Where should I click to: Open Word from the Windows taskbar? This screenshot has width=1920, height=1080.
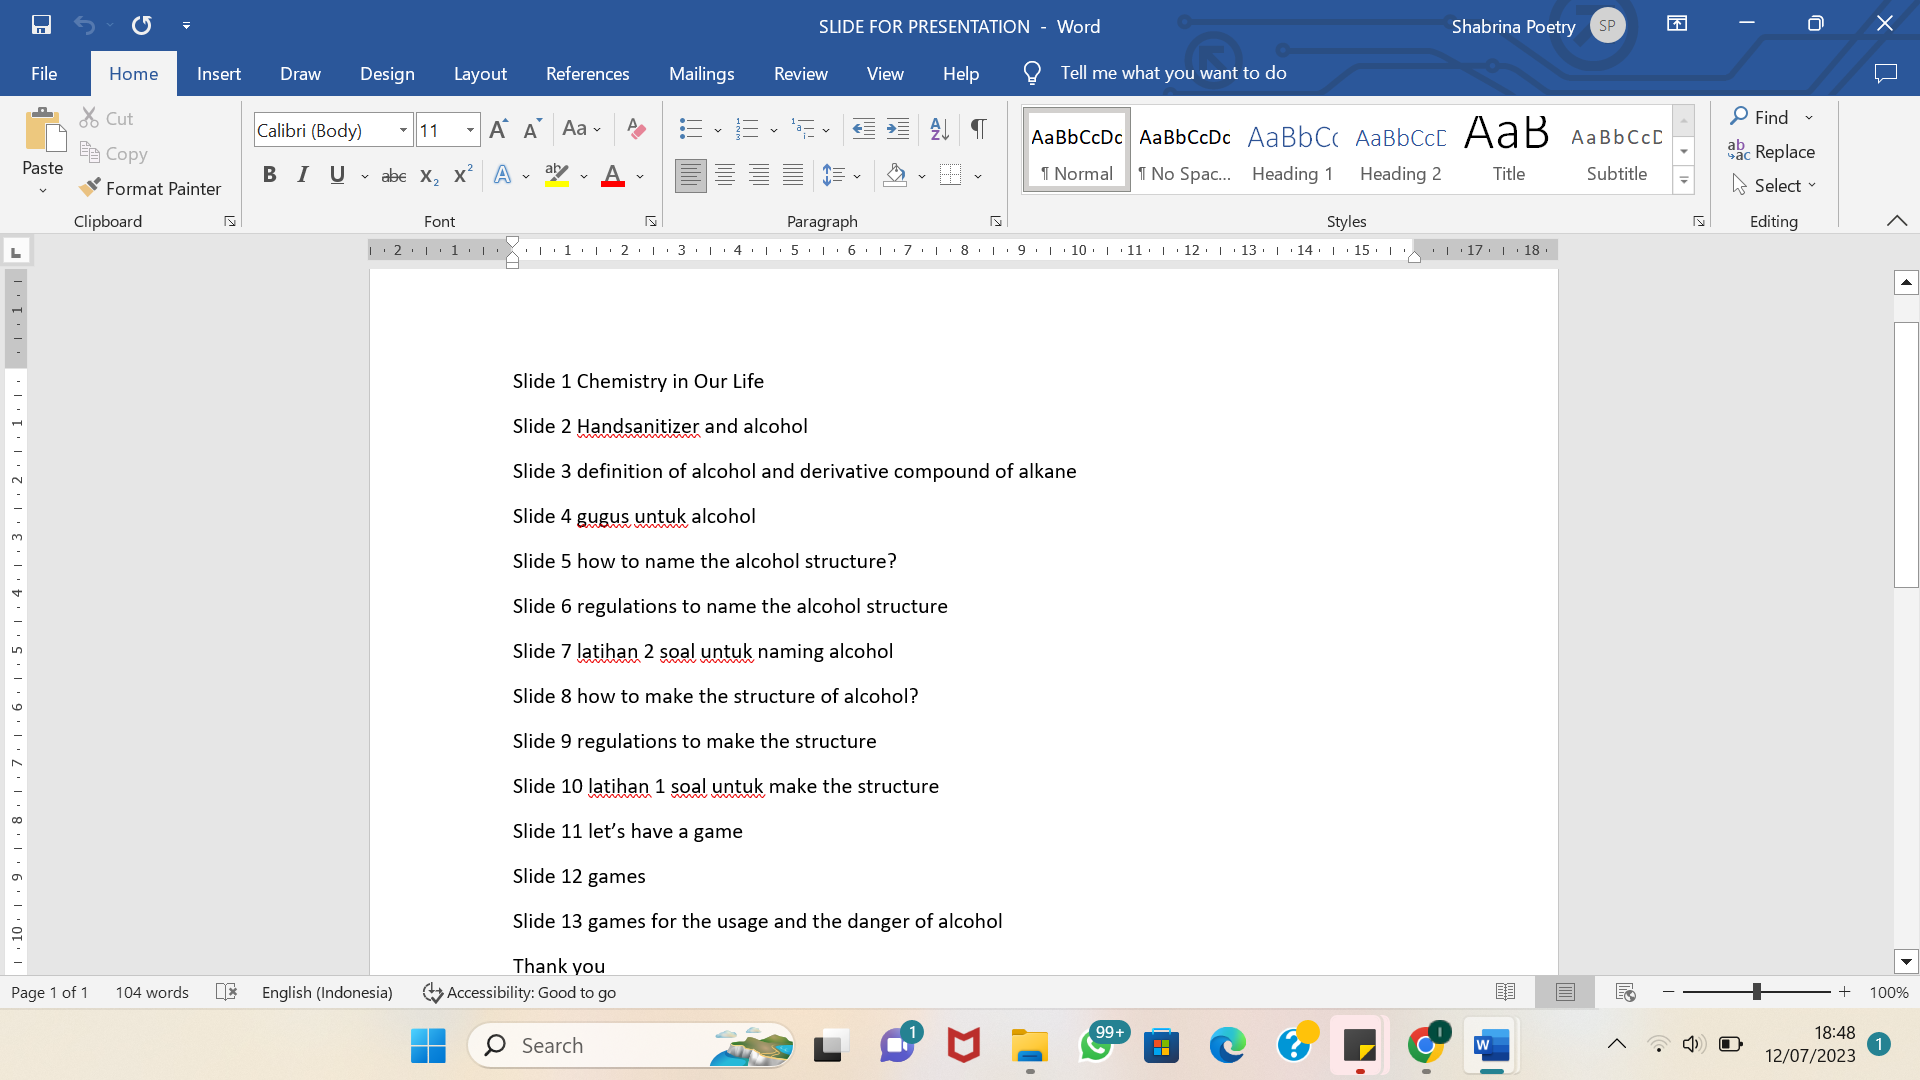[1491, 1045]
